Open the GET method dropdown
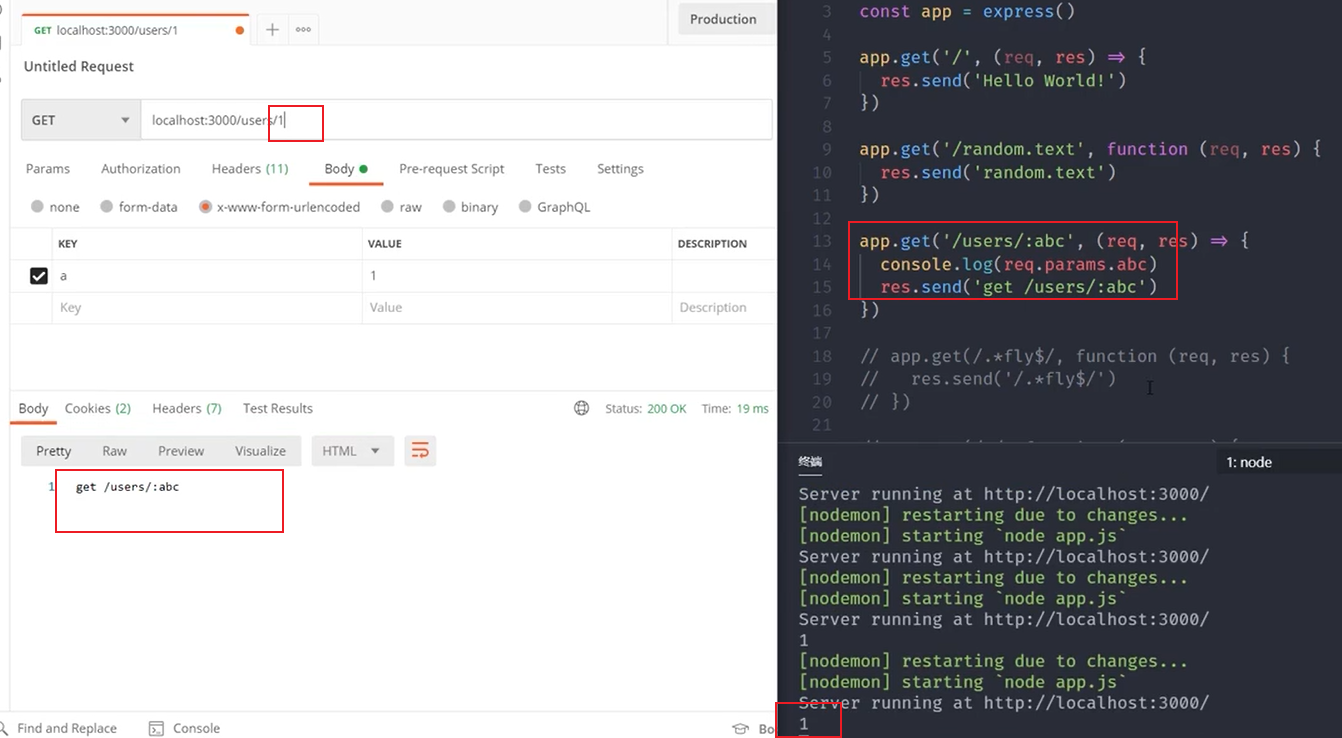Screen dimensions: 1342x738 coord(81,120)
